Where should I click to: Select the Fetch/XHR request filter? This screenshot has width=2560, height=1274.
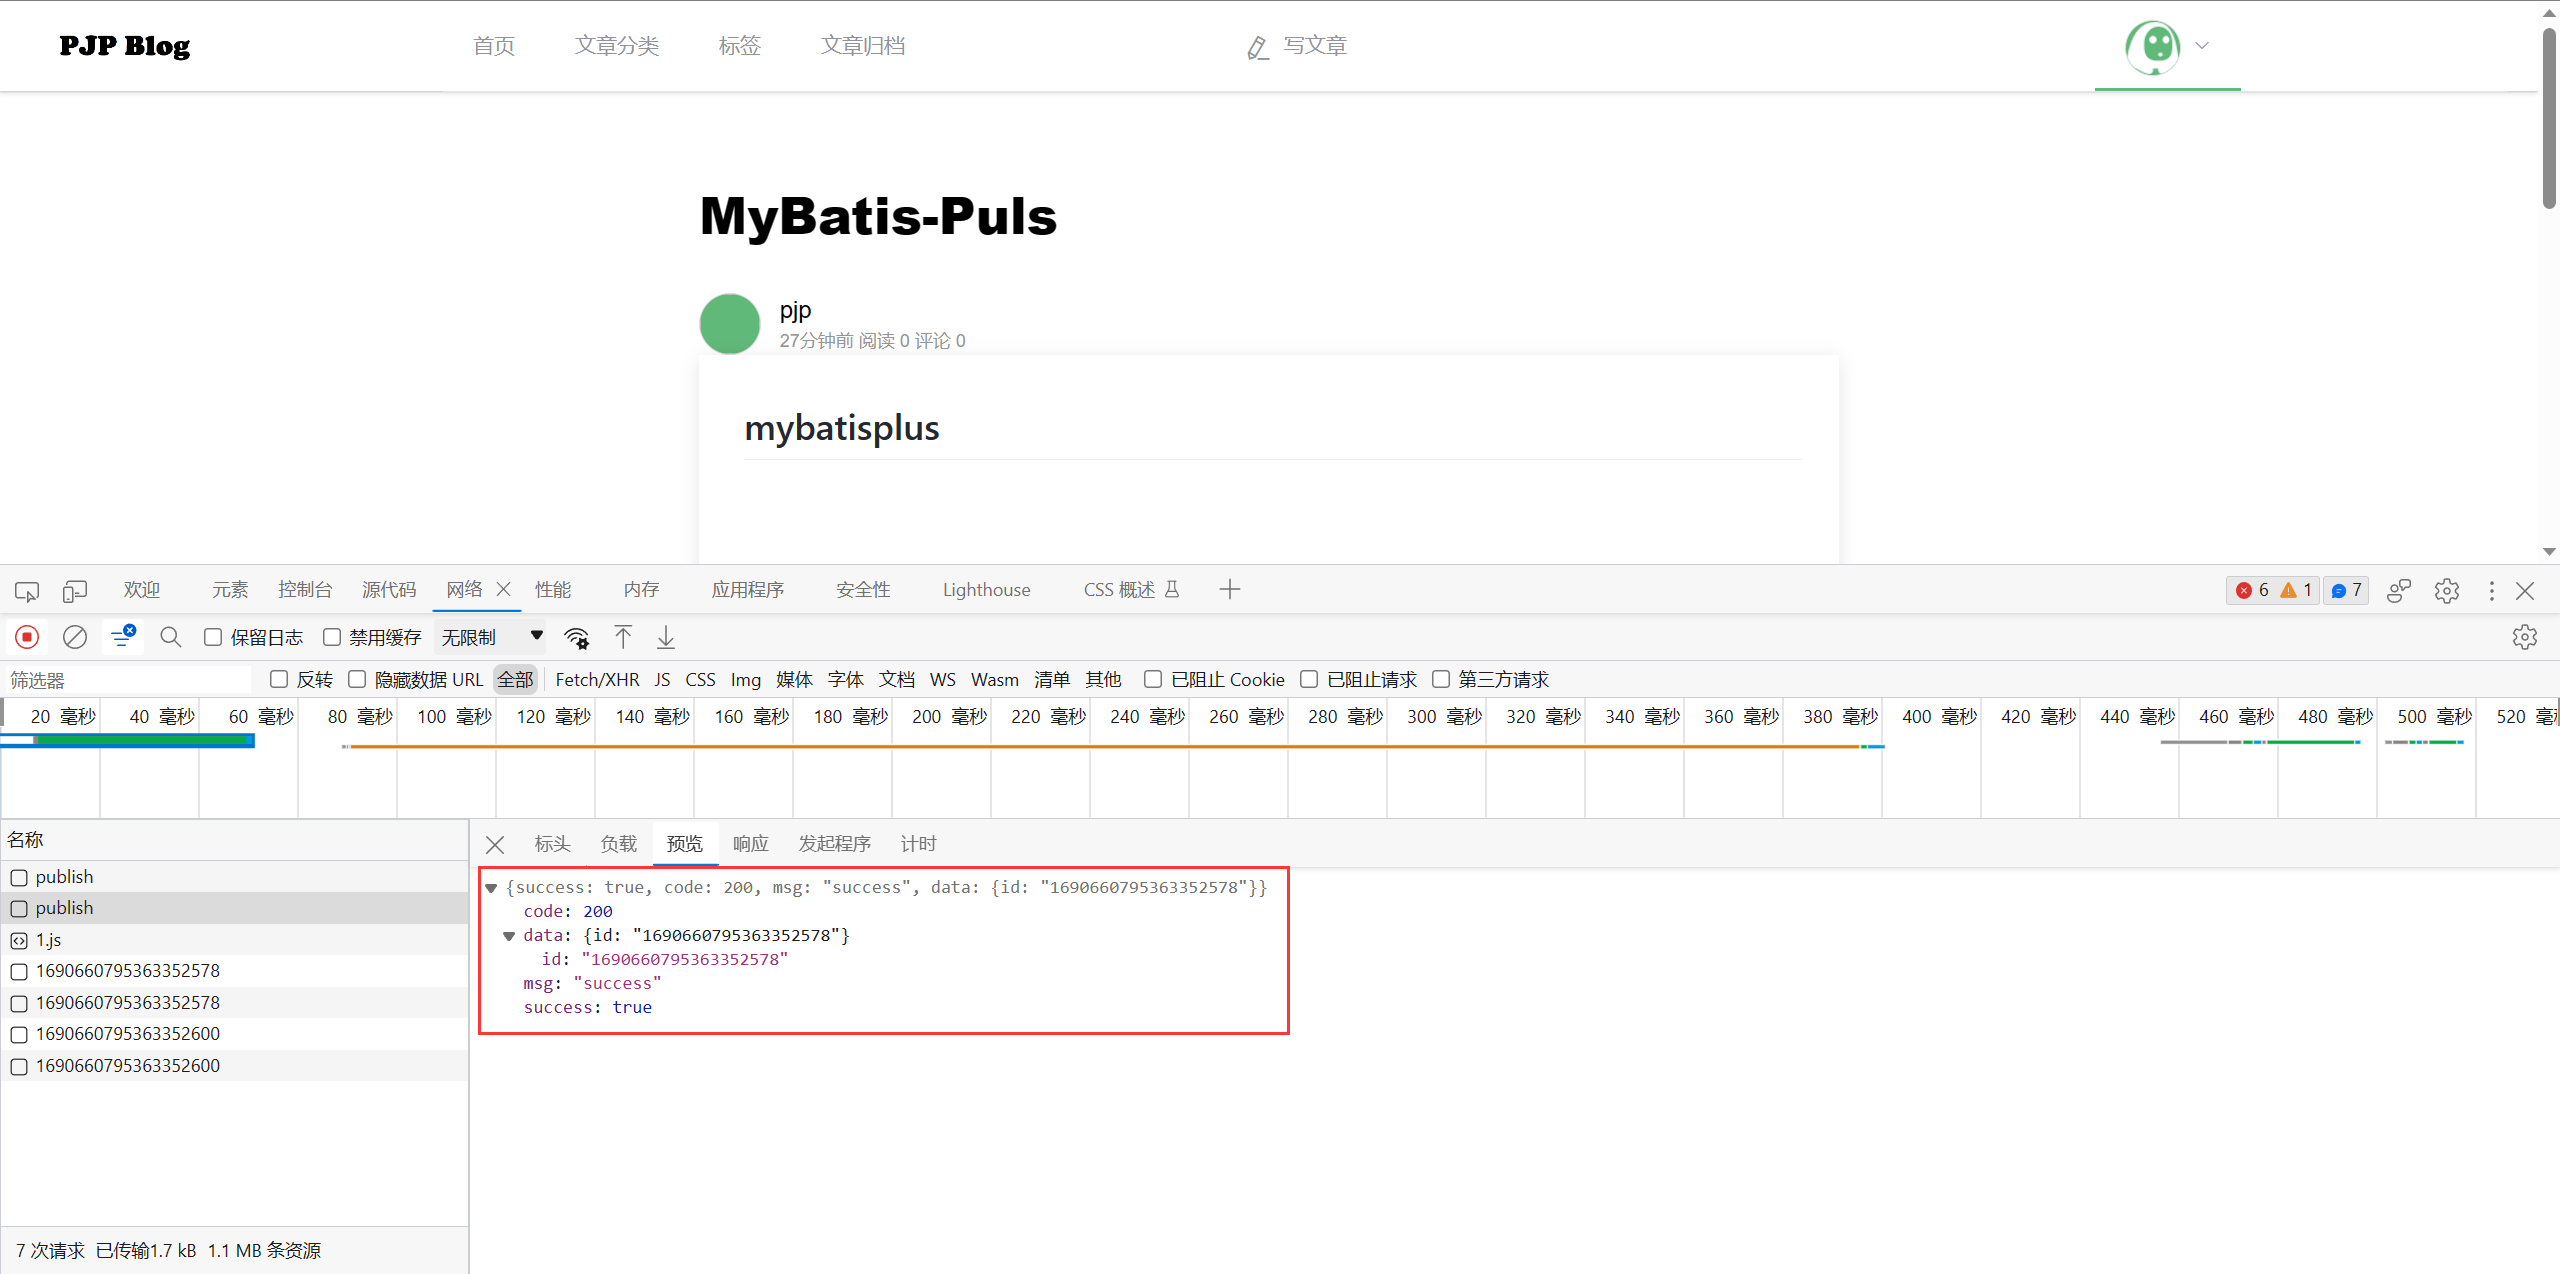pos(597,680)
